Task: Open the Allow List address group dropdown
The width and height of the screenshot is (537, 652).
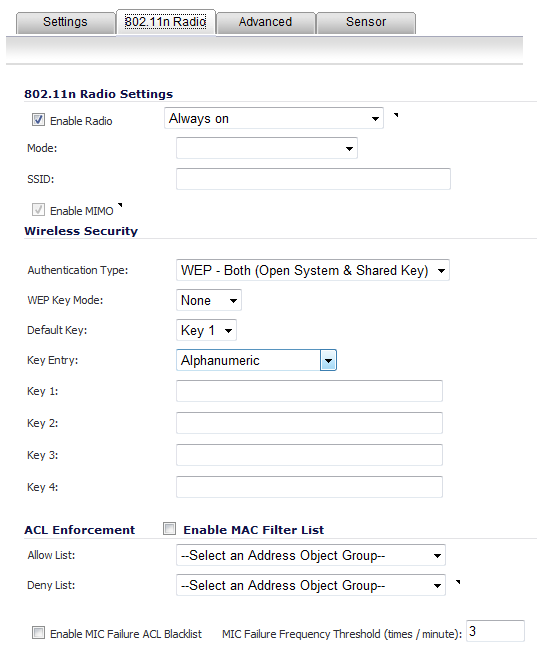Action: tap(311, 555)
